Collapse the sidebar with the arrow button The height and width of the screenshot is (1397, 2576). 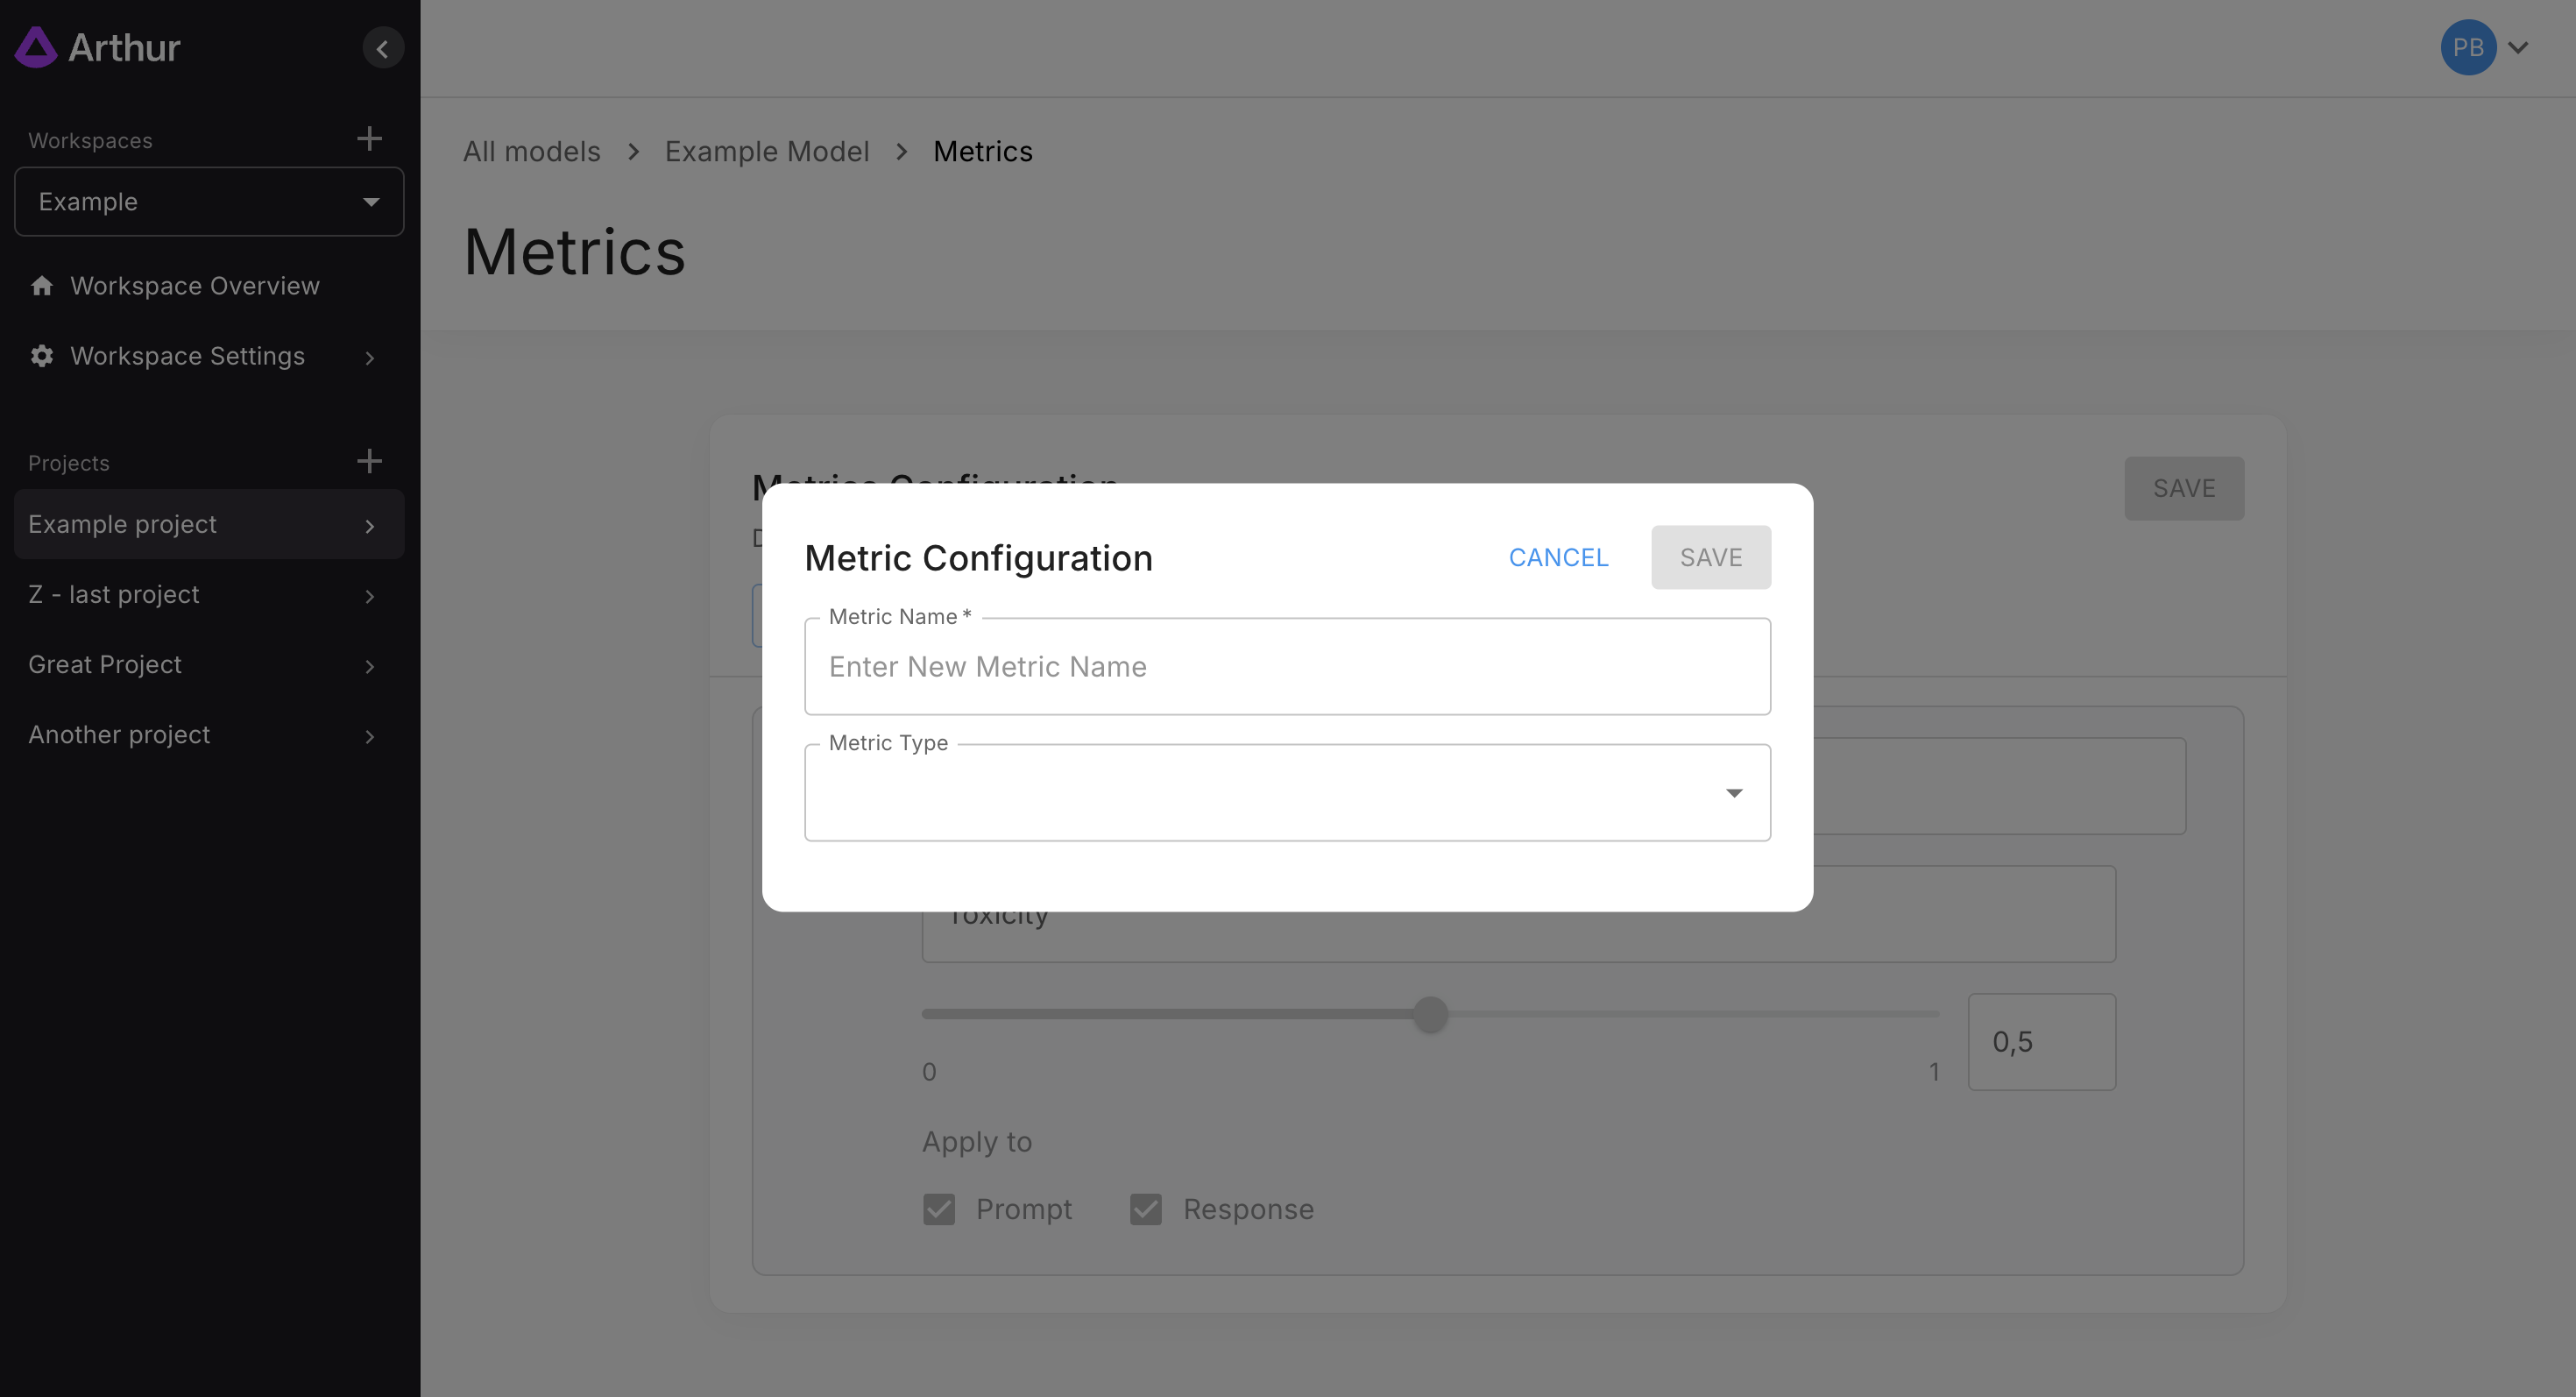(x=382, y=48)
